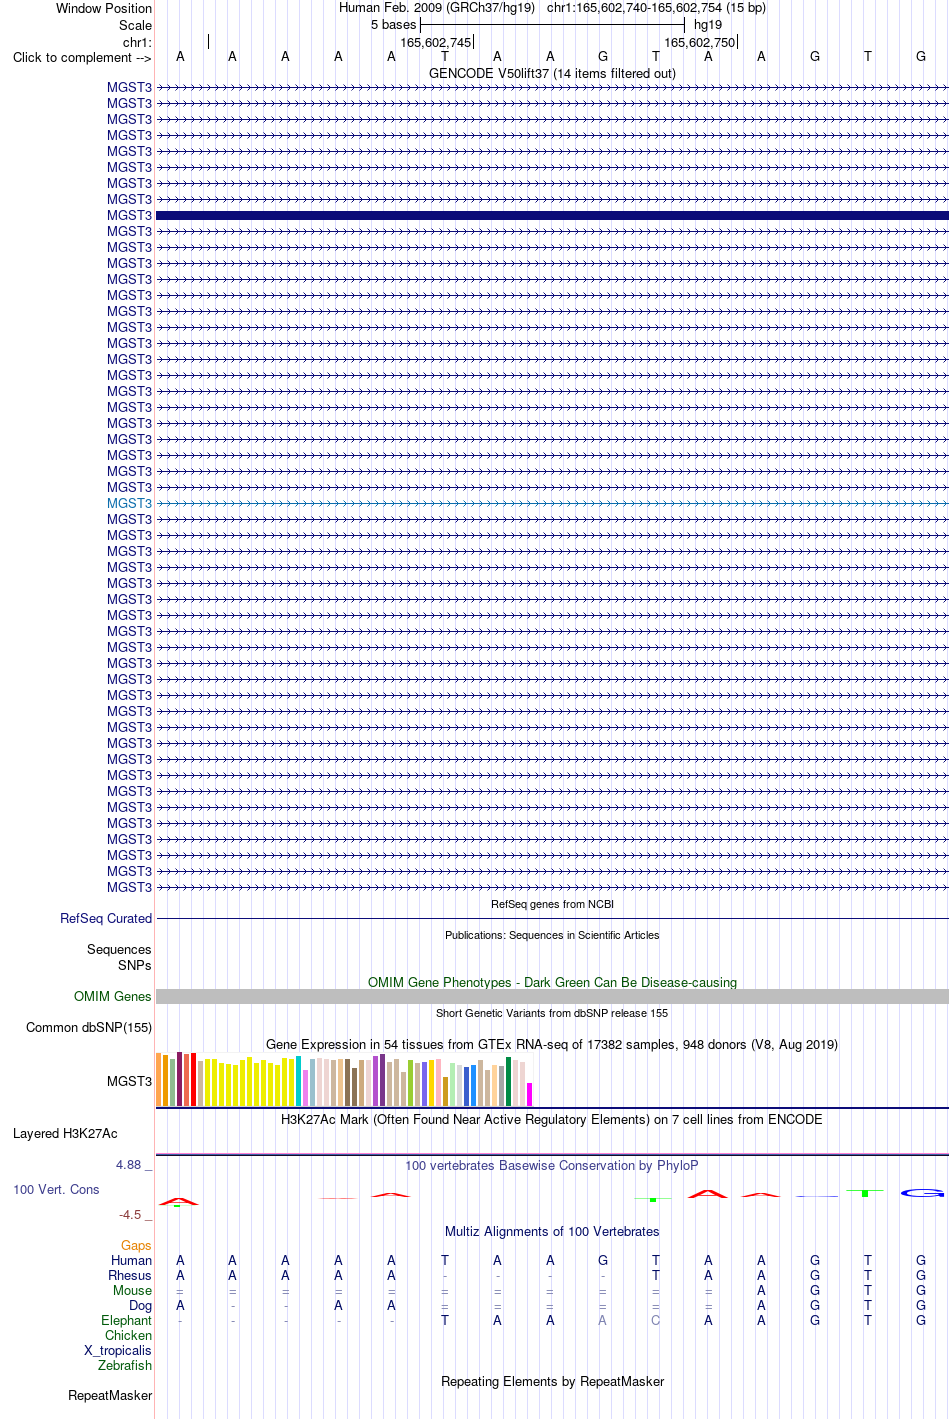Click the OMIM Gene Phenotypes green title
Viewport: 950px width, 1419px height.
tap(552, 982)
